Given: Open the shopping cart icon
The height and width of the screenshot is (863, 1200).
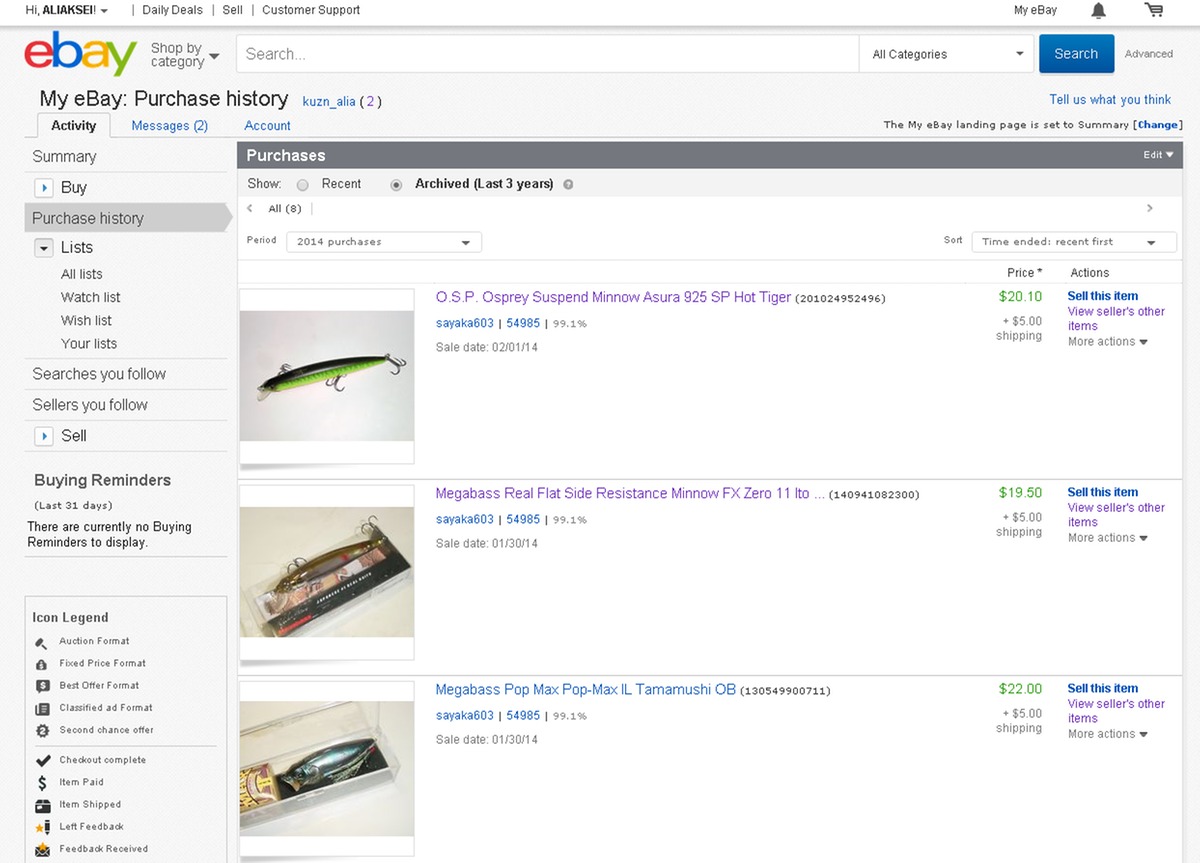Looking at the screenshot, I should 1154,10.
